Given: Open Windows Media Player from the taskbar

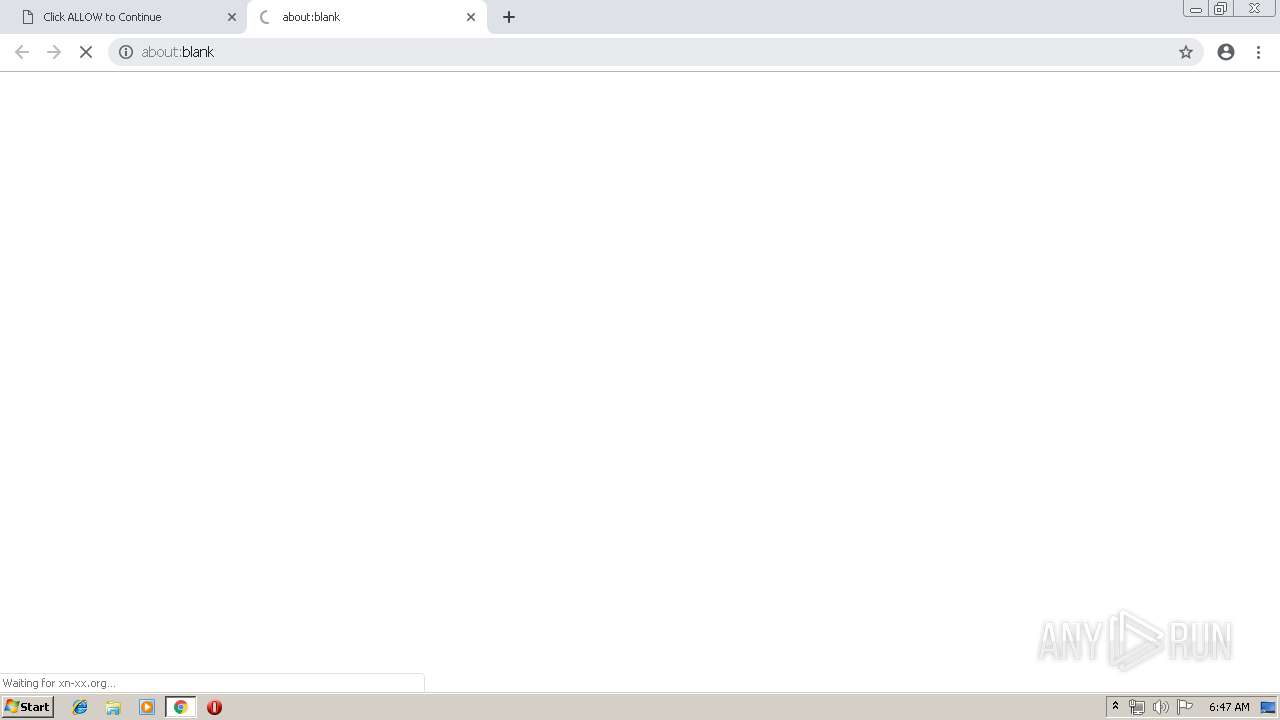Looking at the screenshot, I should coord(147,707).
